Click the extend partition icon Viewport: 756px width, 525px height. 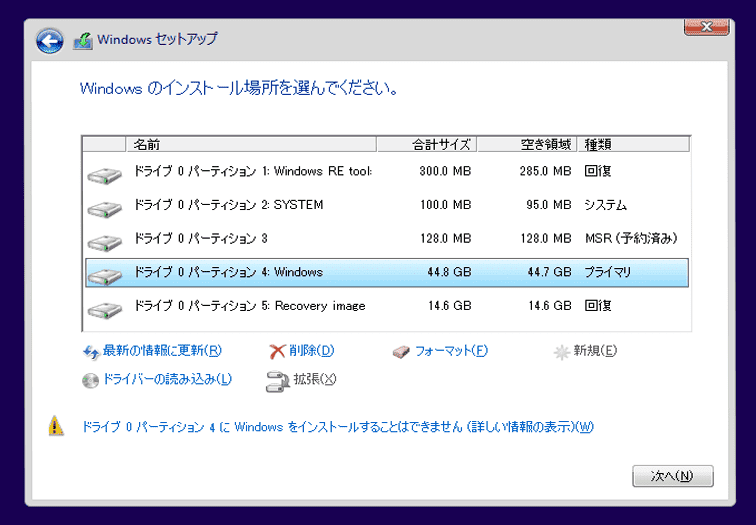278,381
